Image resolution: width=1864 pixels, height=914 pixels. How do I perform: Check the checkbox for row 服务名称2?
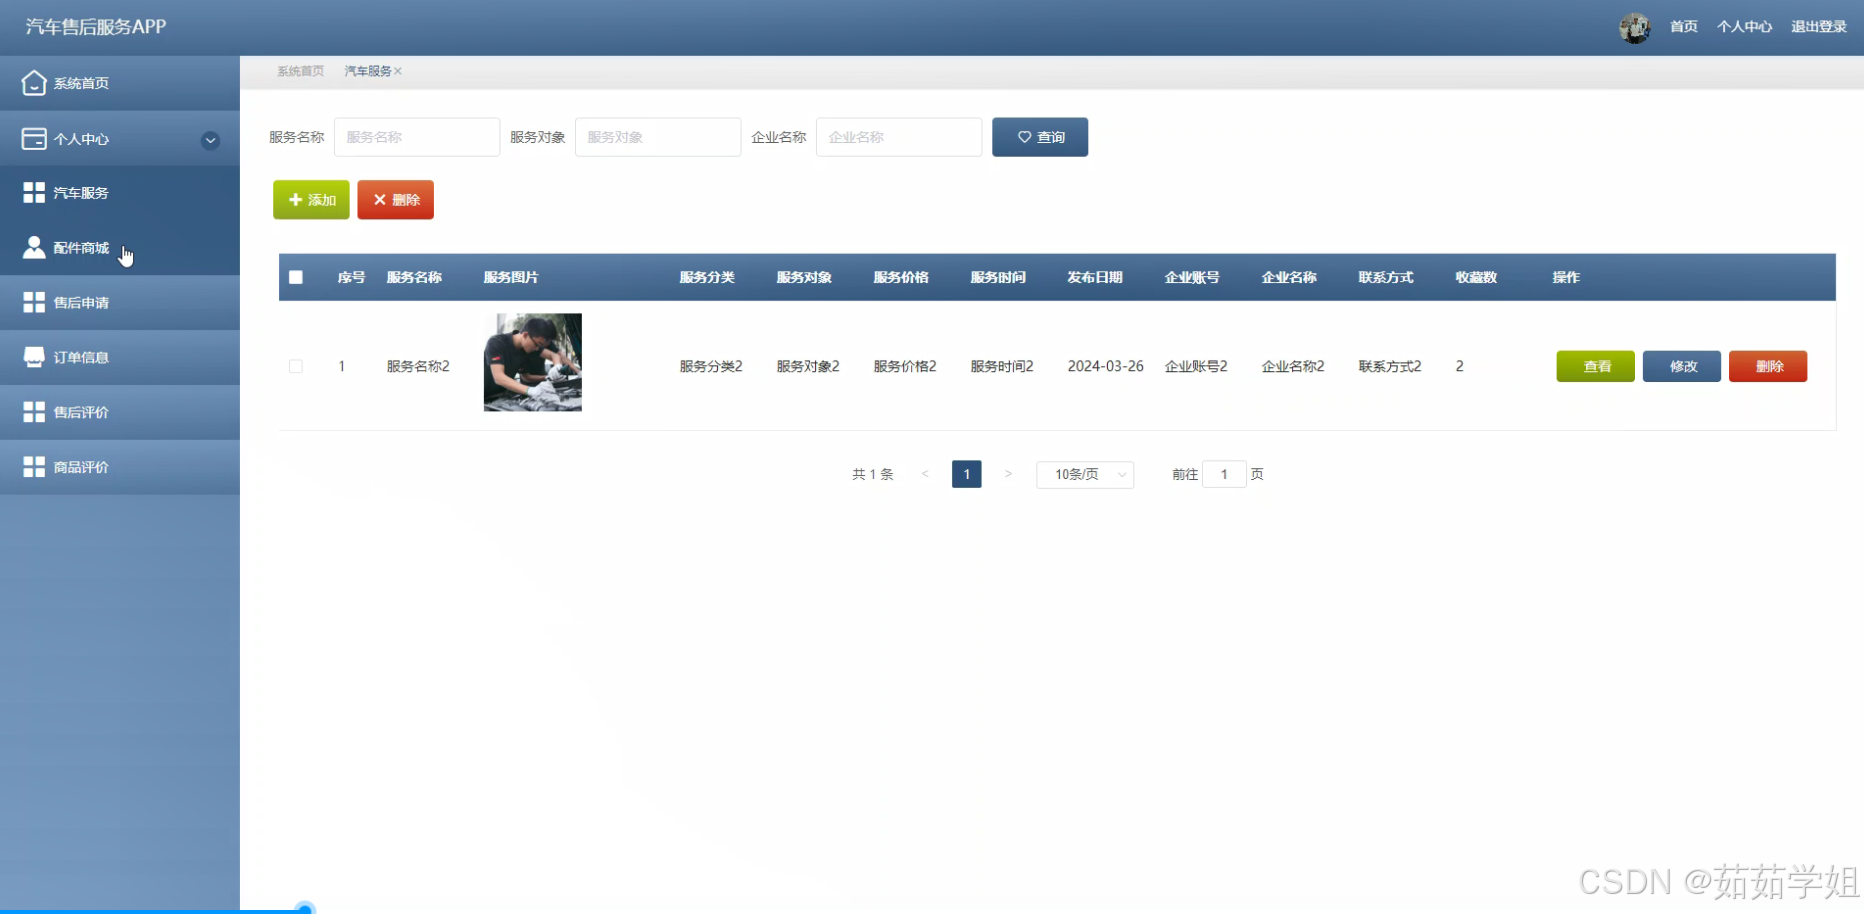tap(296, 366)
